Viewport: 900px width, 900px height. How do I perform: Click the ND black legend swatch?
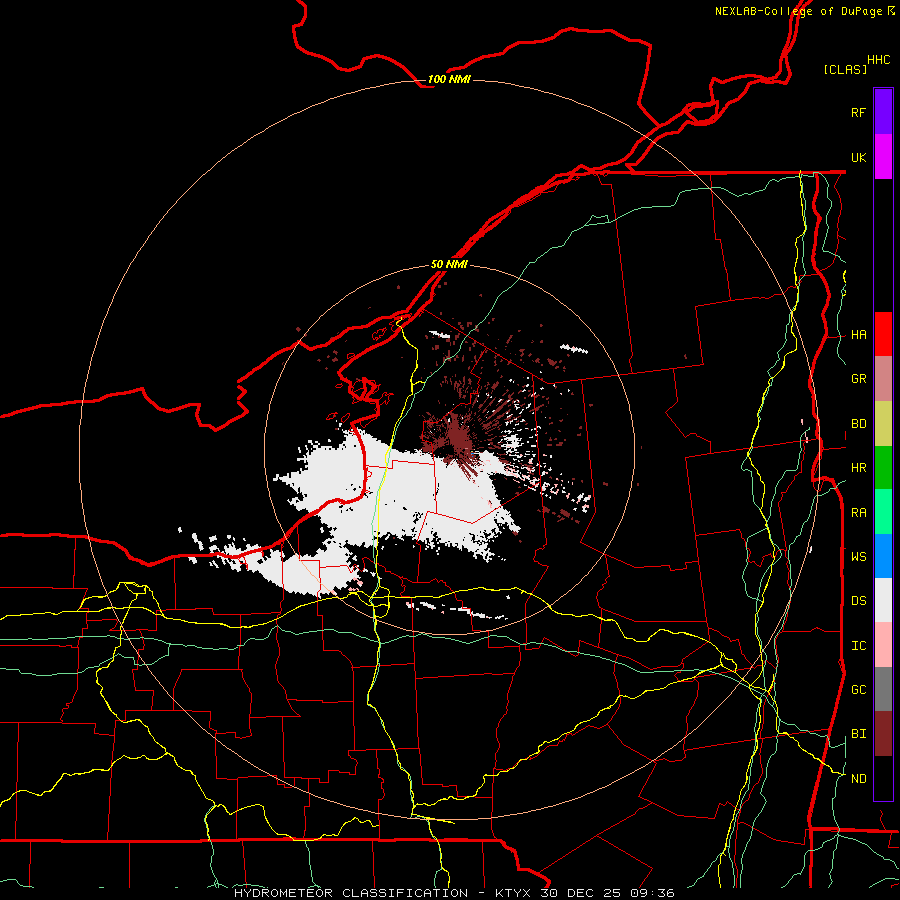click(883, 778)
